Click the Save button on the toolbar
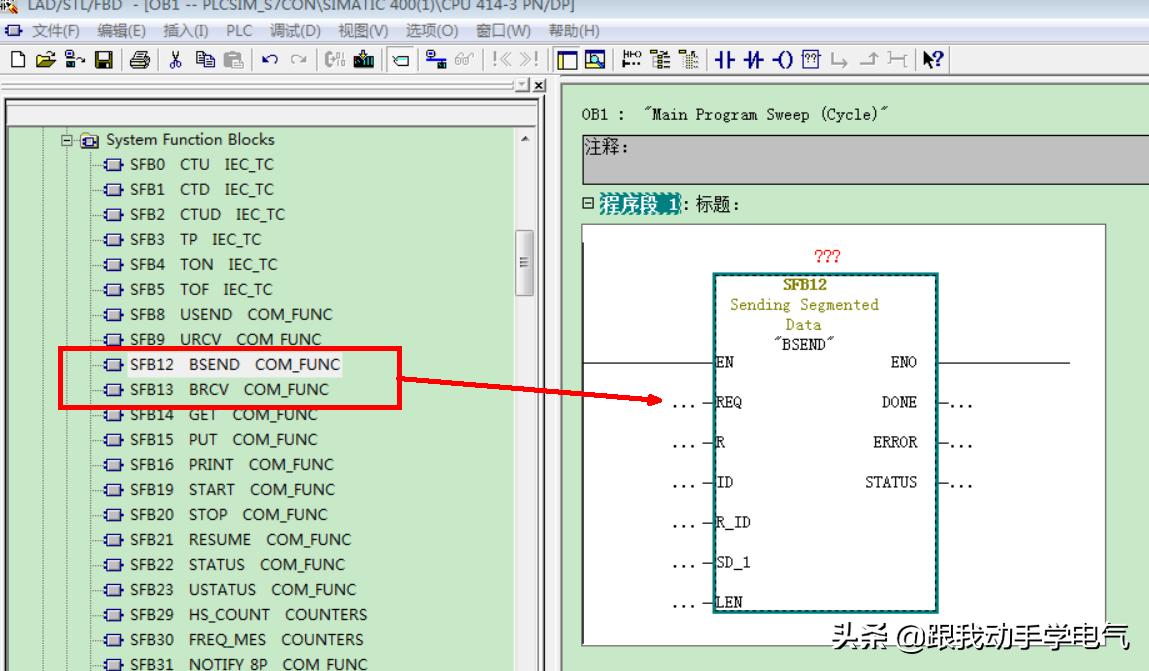1149x671 pixels. [105, 62]
